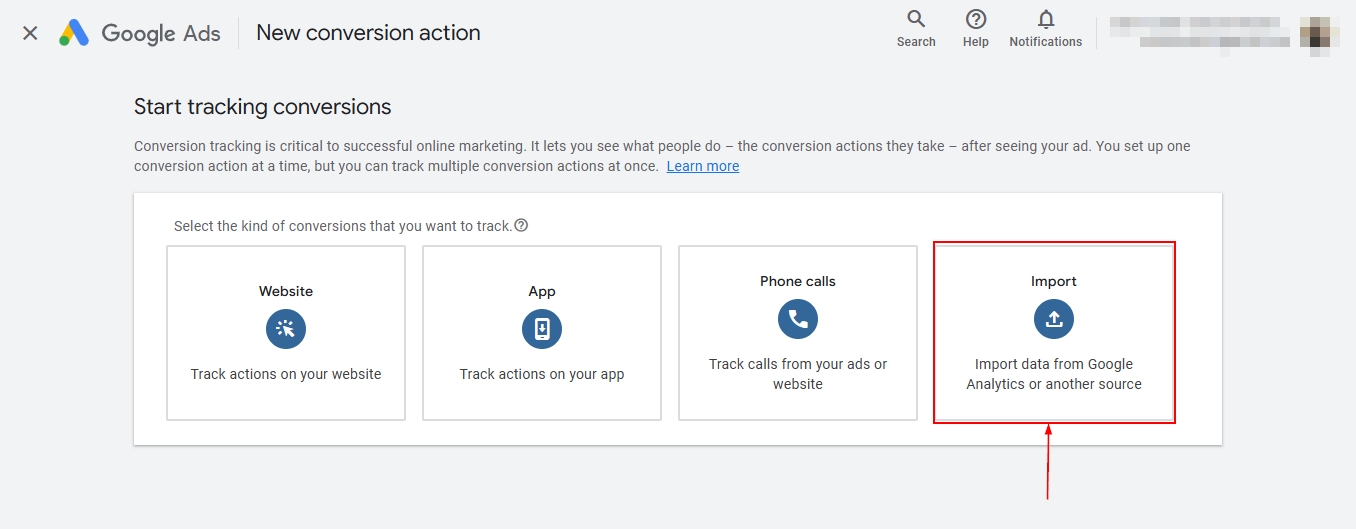Click the Website cursor-click icon
The width and height of the screenshot is (1356, 529).
click(286, 329)
